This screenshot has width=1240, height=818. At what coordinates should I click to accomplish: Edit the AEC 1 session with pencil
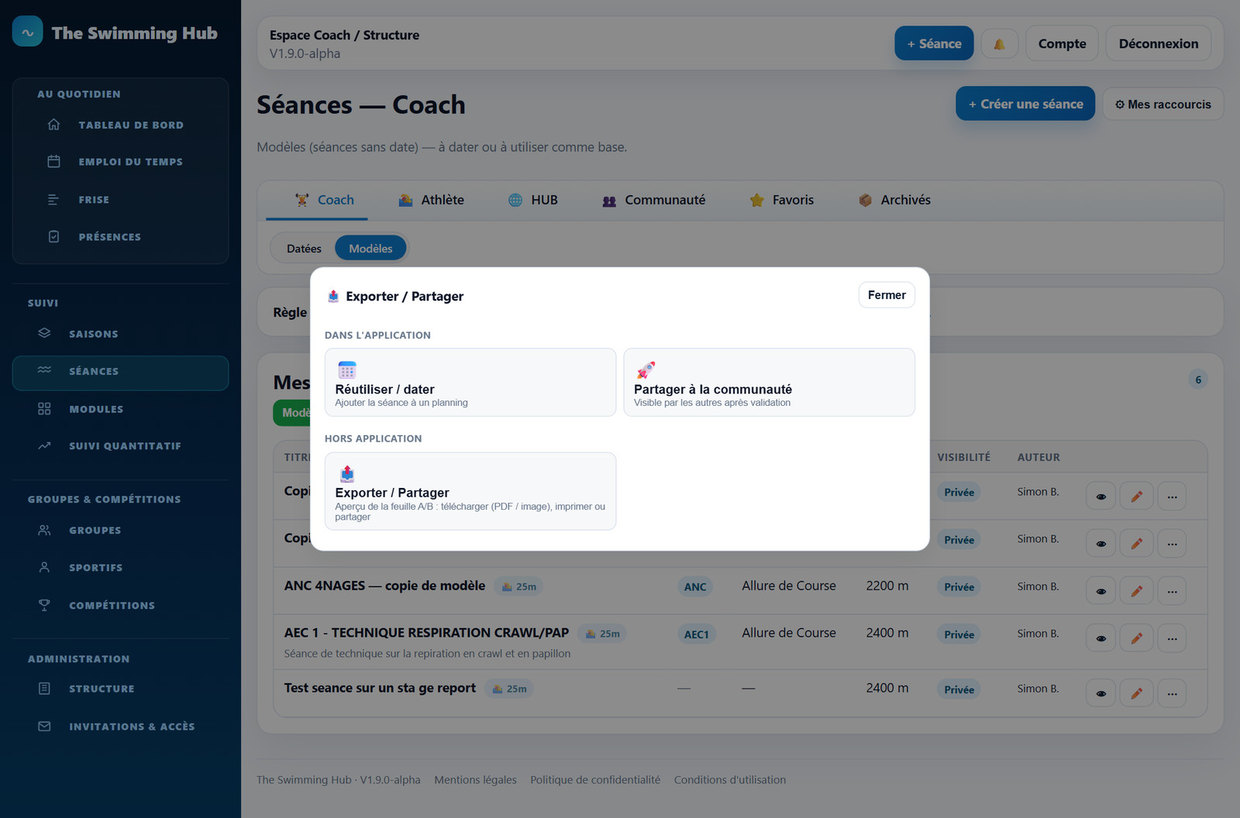pyautogui.click(x=1136, y=637)
